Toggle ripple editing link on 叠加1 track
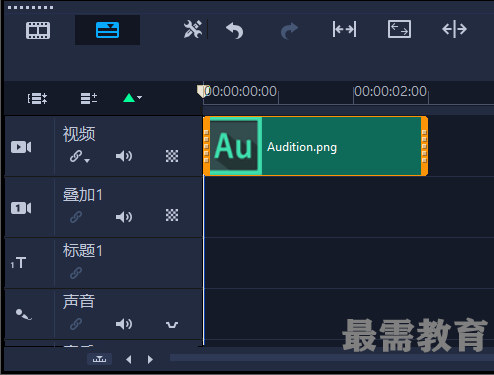This screenshot has height=375, width=494. 76,217
